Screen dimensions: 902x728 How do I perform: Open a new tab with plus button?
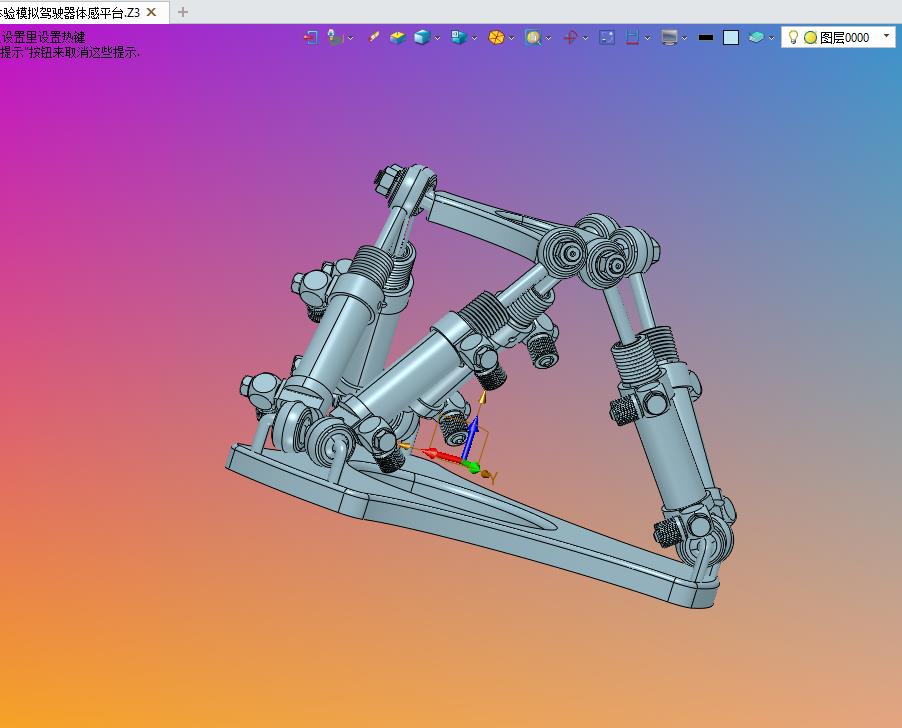click(182, 12)
